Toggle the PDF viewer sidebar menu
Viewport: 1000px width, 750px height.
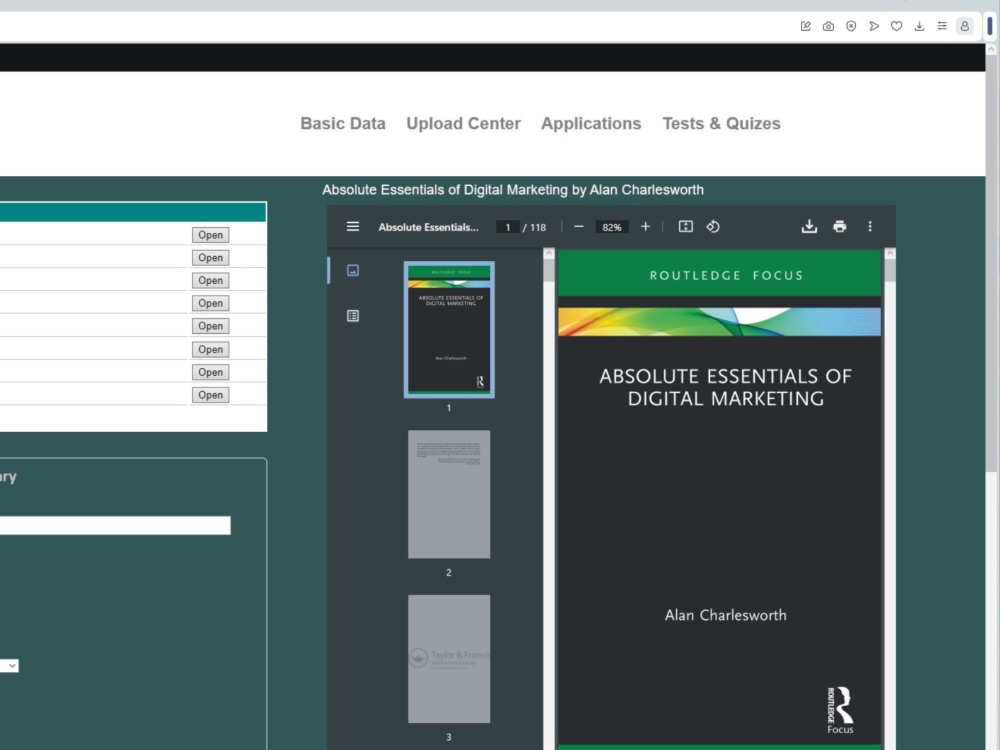coord(353,227)
